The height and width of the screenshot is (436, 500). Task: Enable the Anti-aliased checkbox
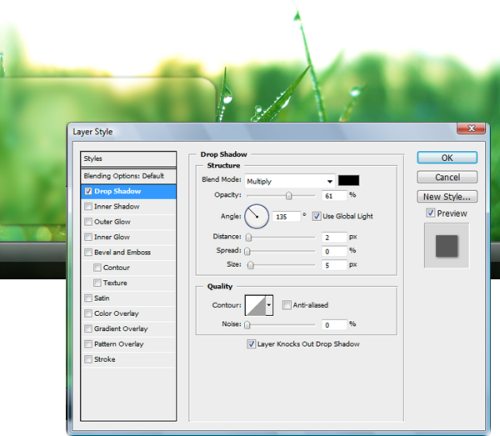tap(286, 305)
